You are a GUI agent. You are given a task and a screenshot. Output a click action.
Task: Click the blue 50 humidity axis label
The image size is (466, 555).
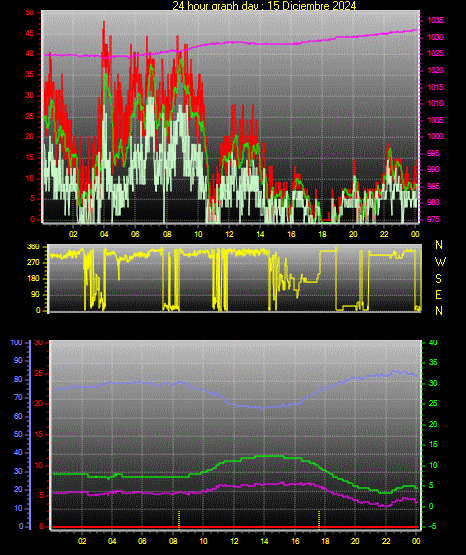tap(18, 434)
